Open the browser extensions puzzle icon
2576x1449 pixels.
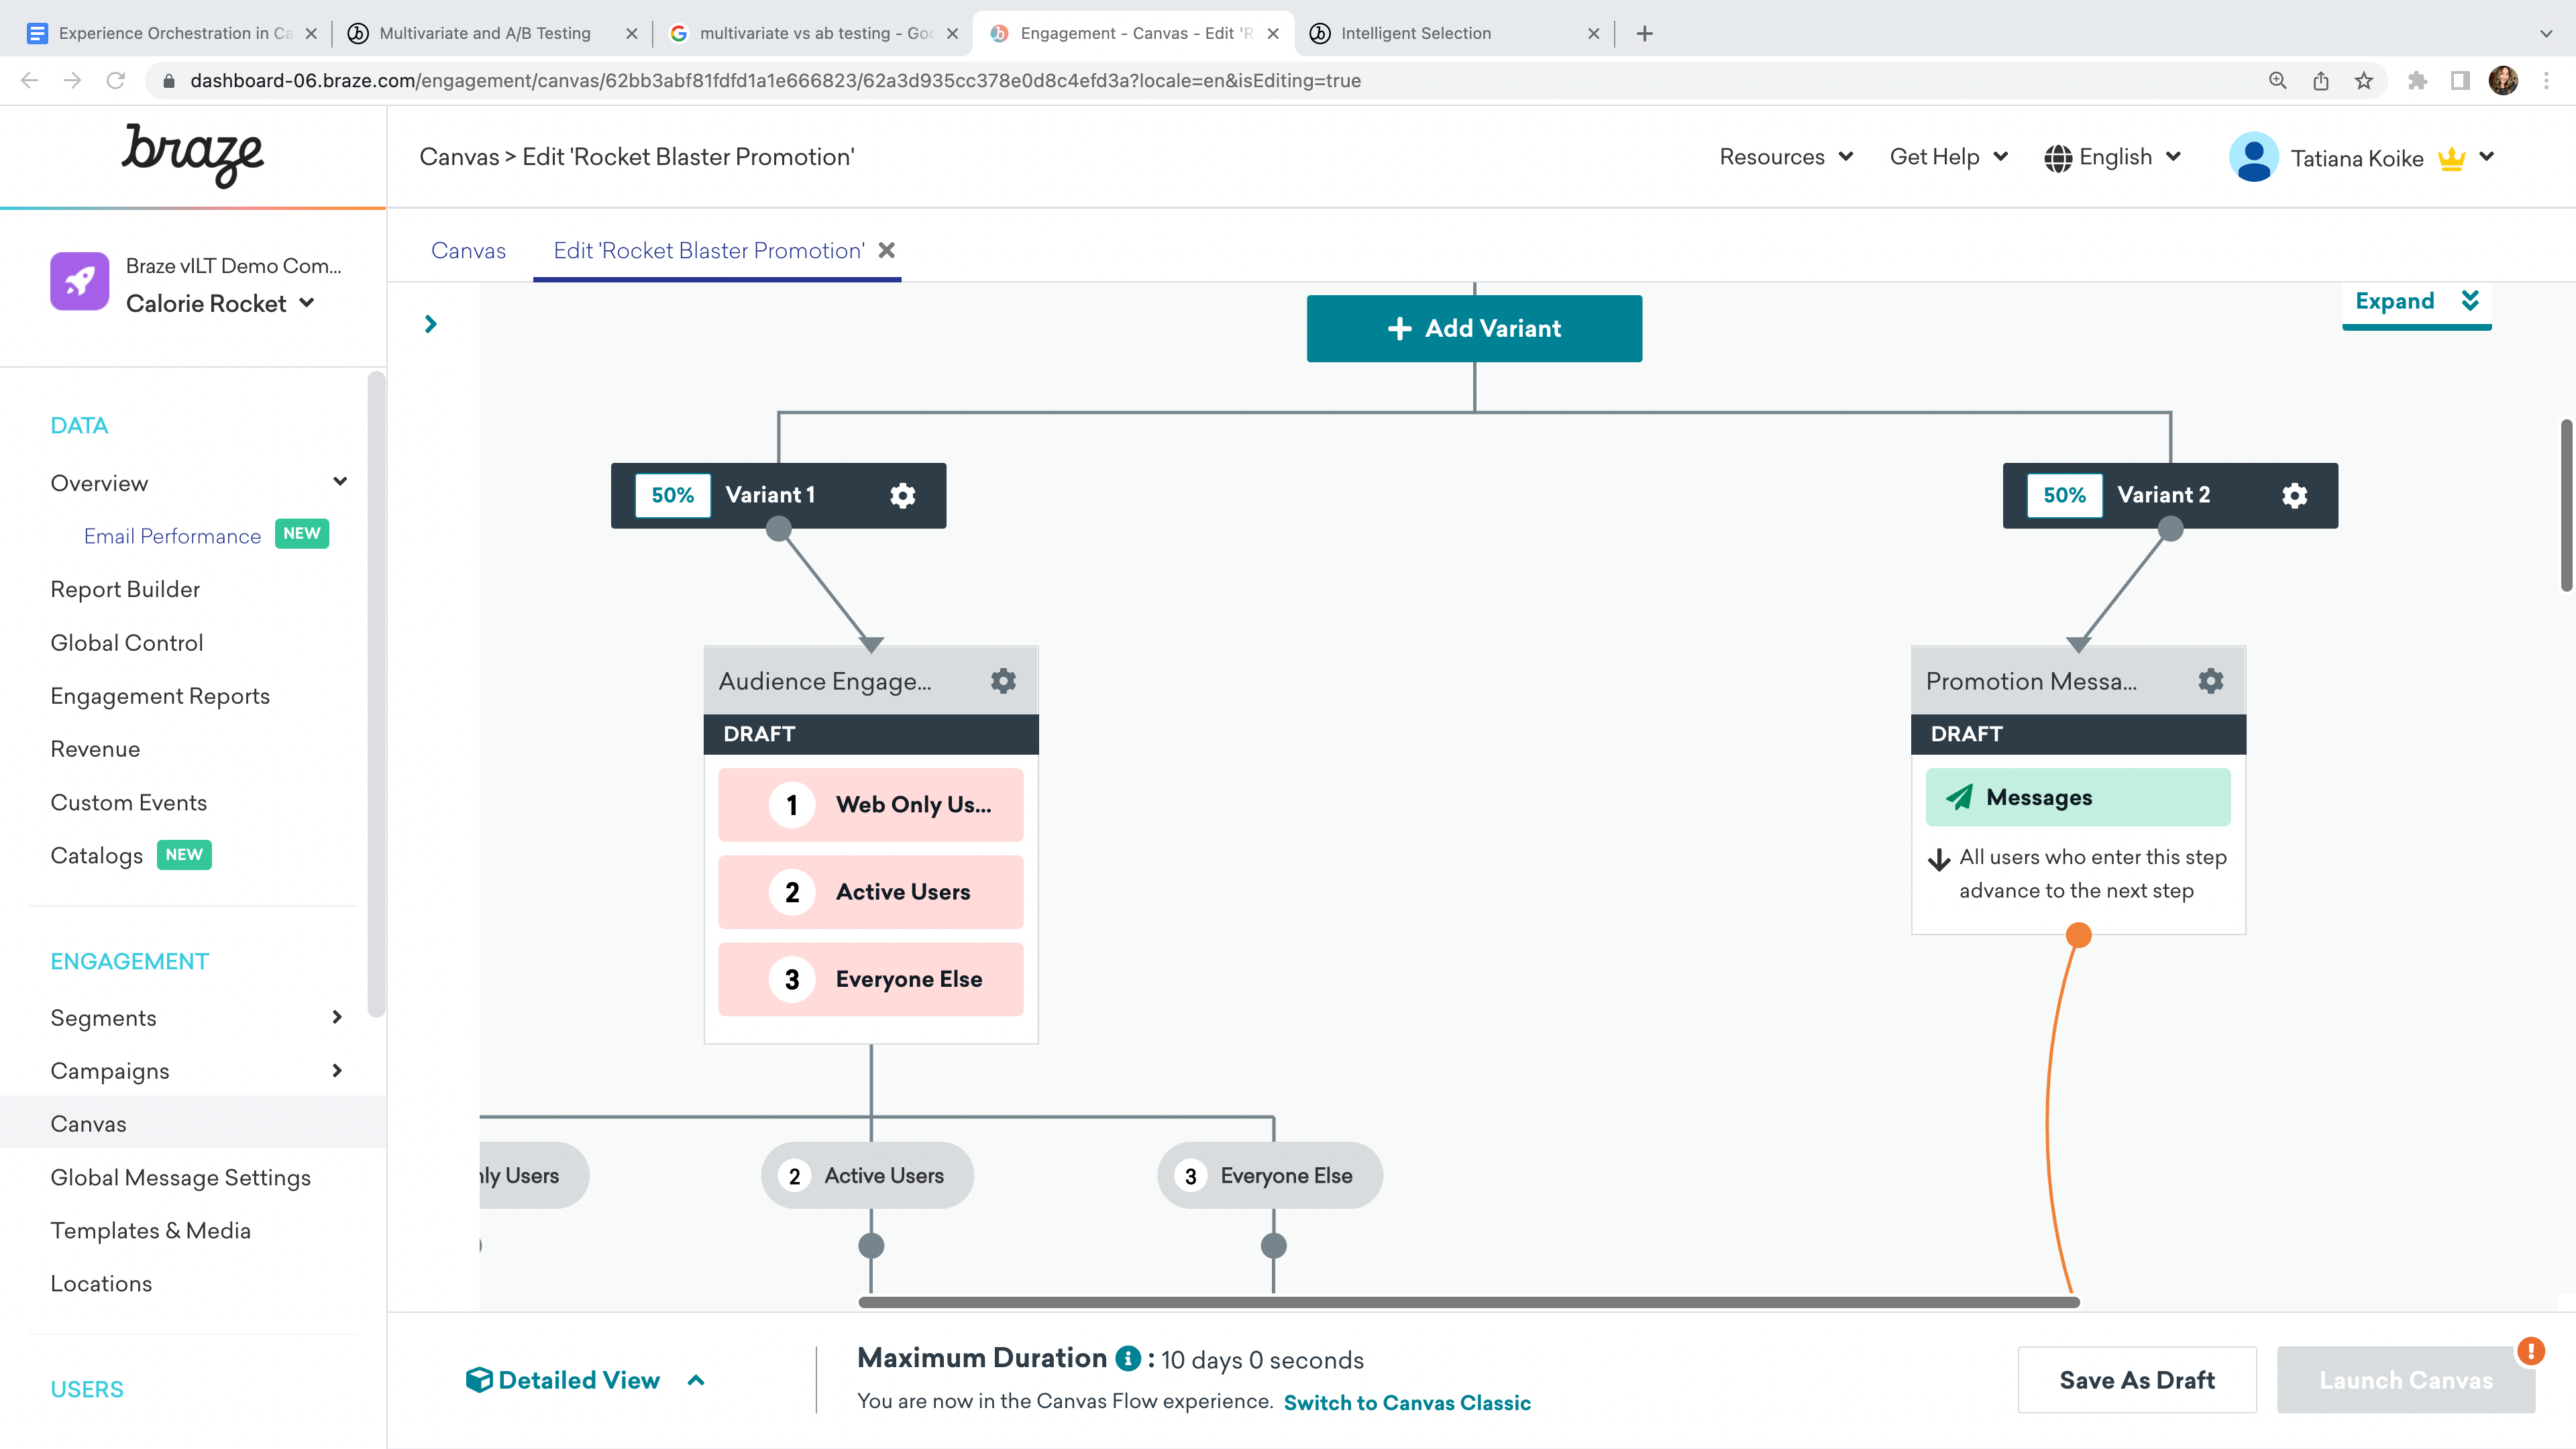click(x=2417, y=81)
